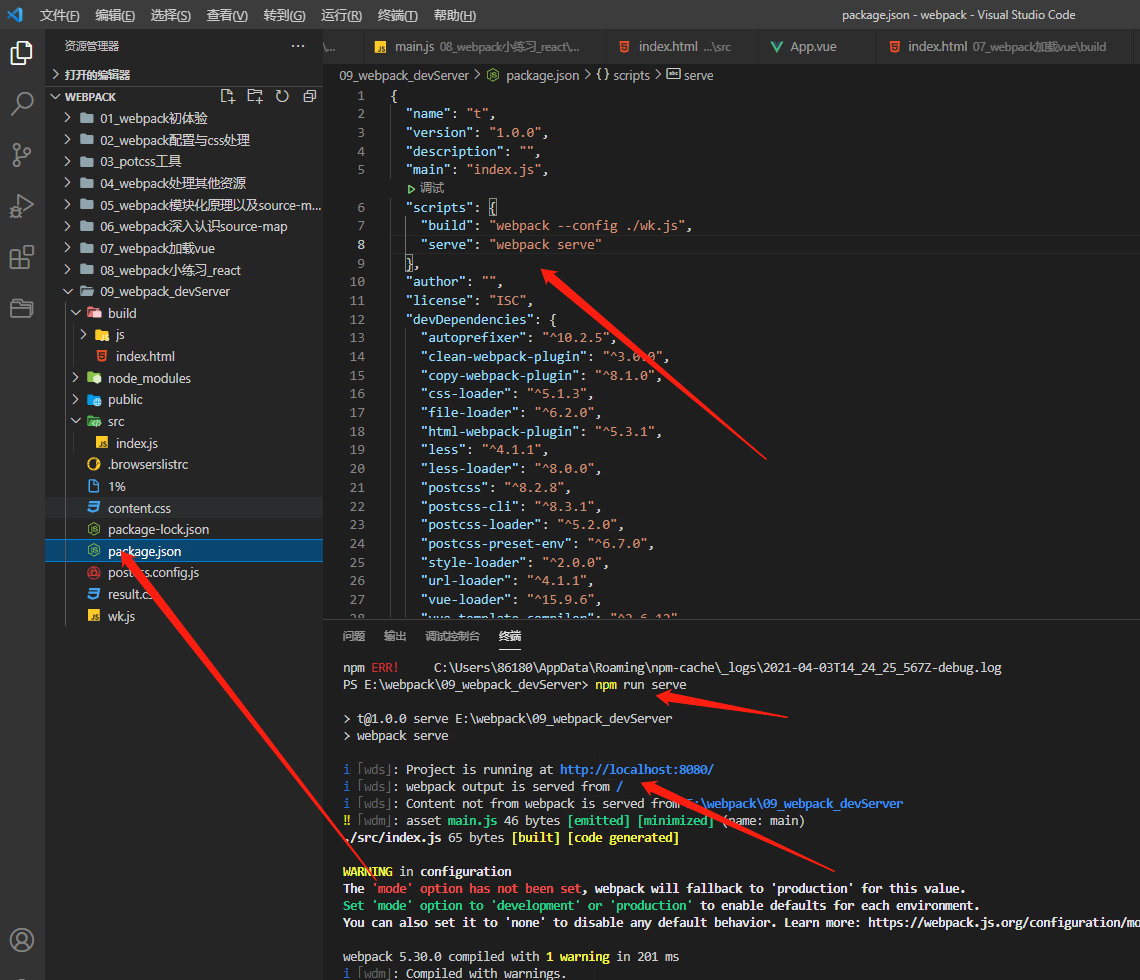This screenshot has width=1140, height=980.
Task: Collapse all folders in the Explorer
Action: coord(308,95)
